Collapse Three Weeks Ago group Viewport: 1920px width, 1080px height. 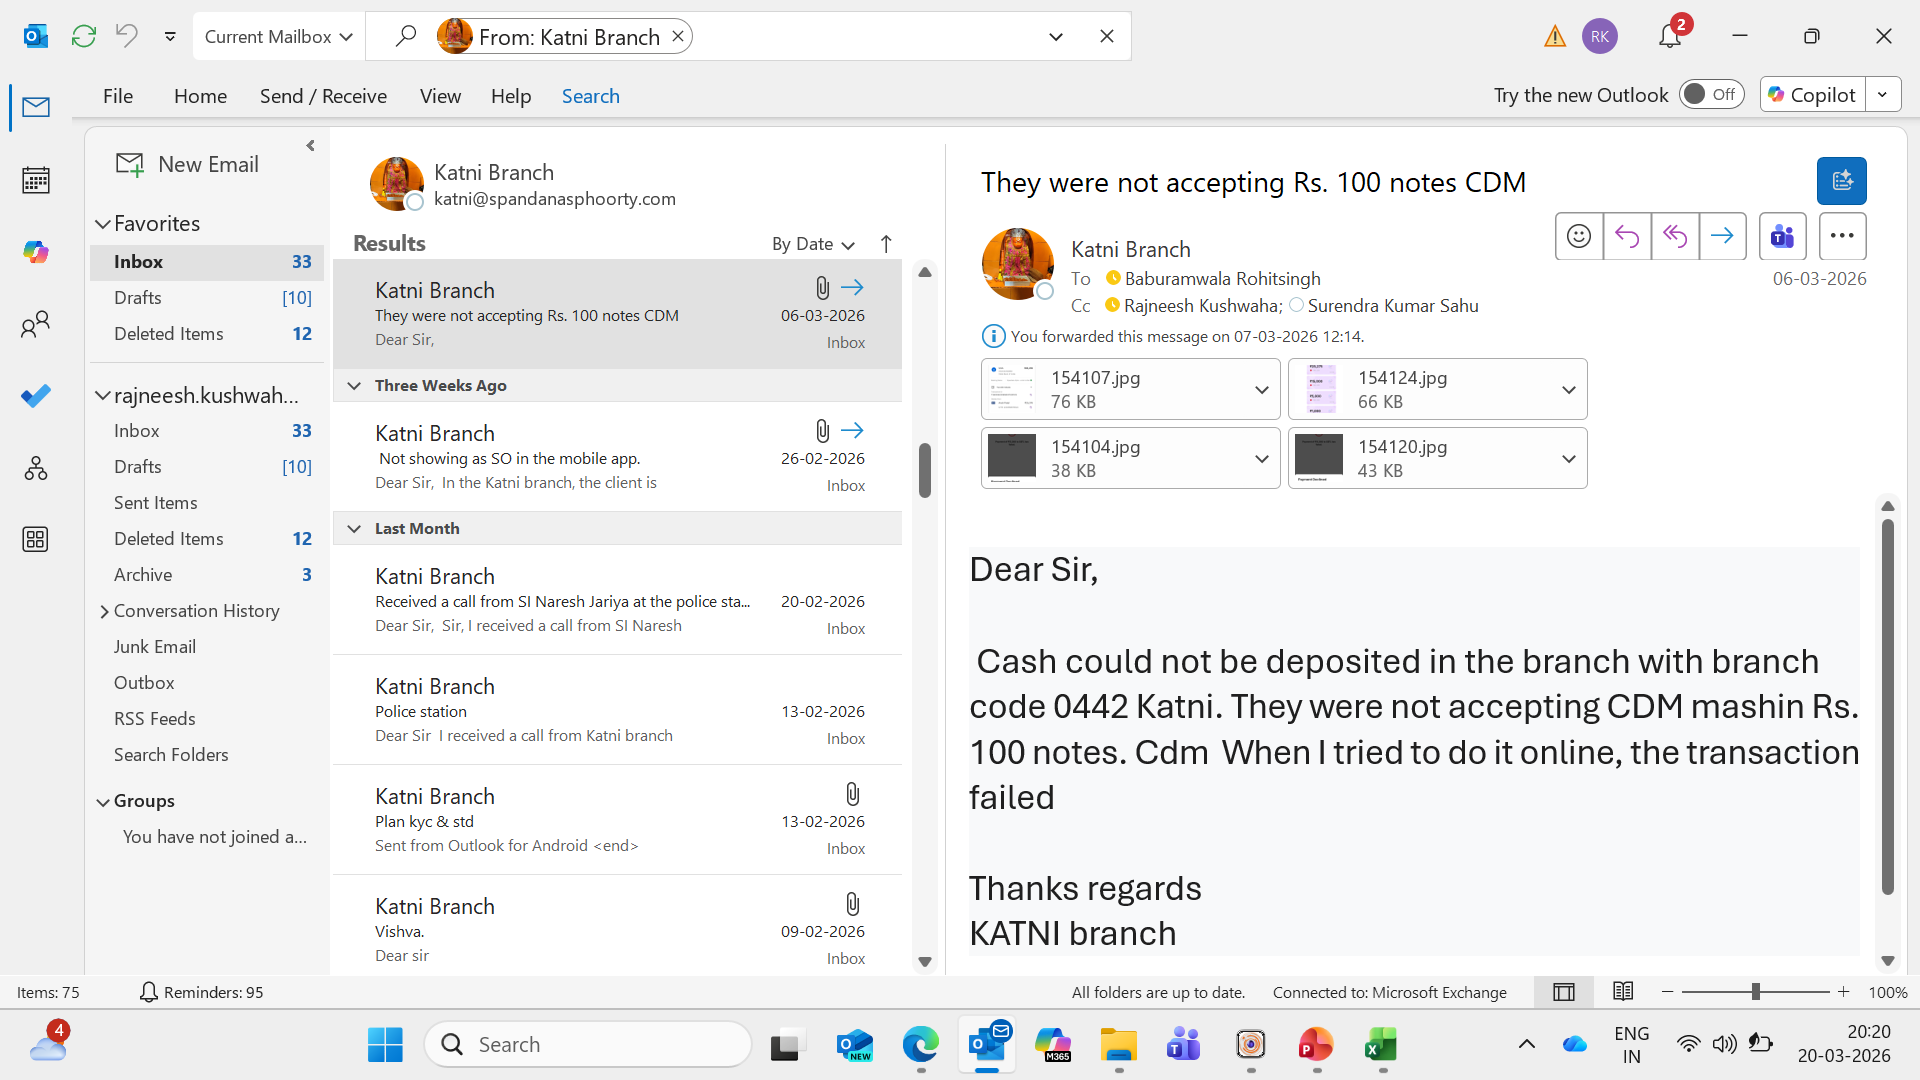pos(354,386)
